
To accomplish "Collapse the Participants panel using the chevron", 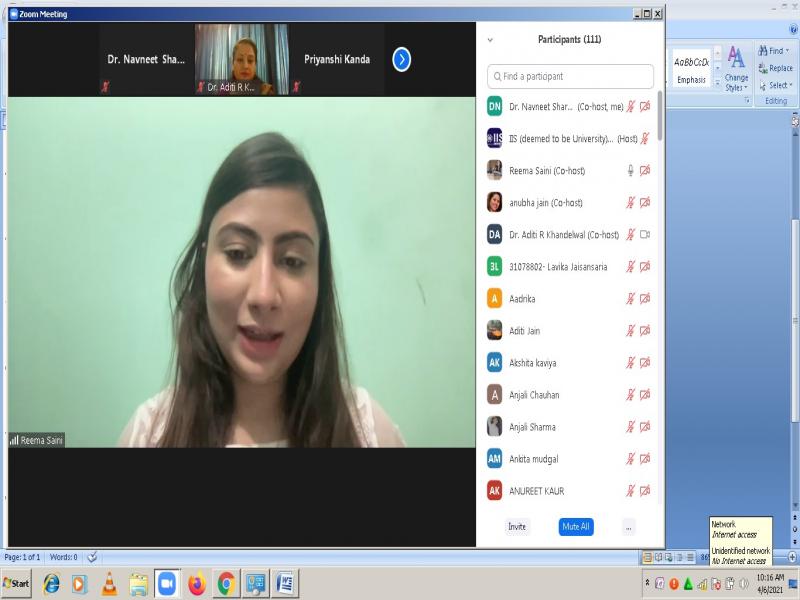I will point(490,40).
